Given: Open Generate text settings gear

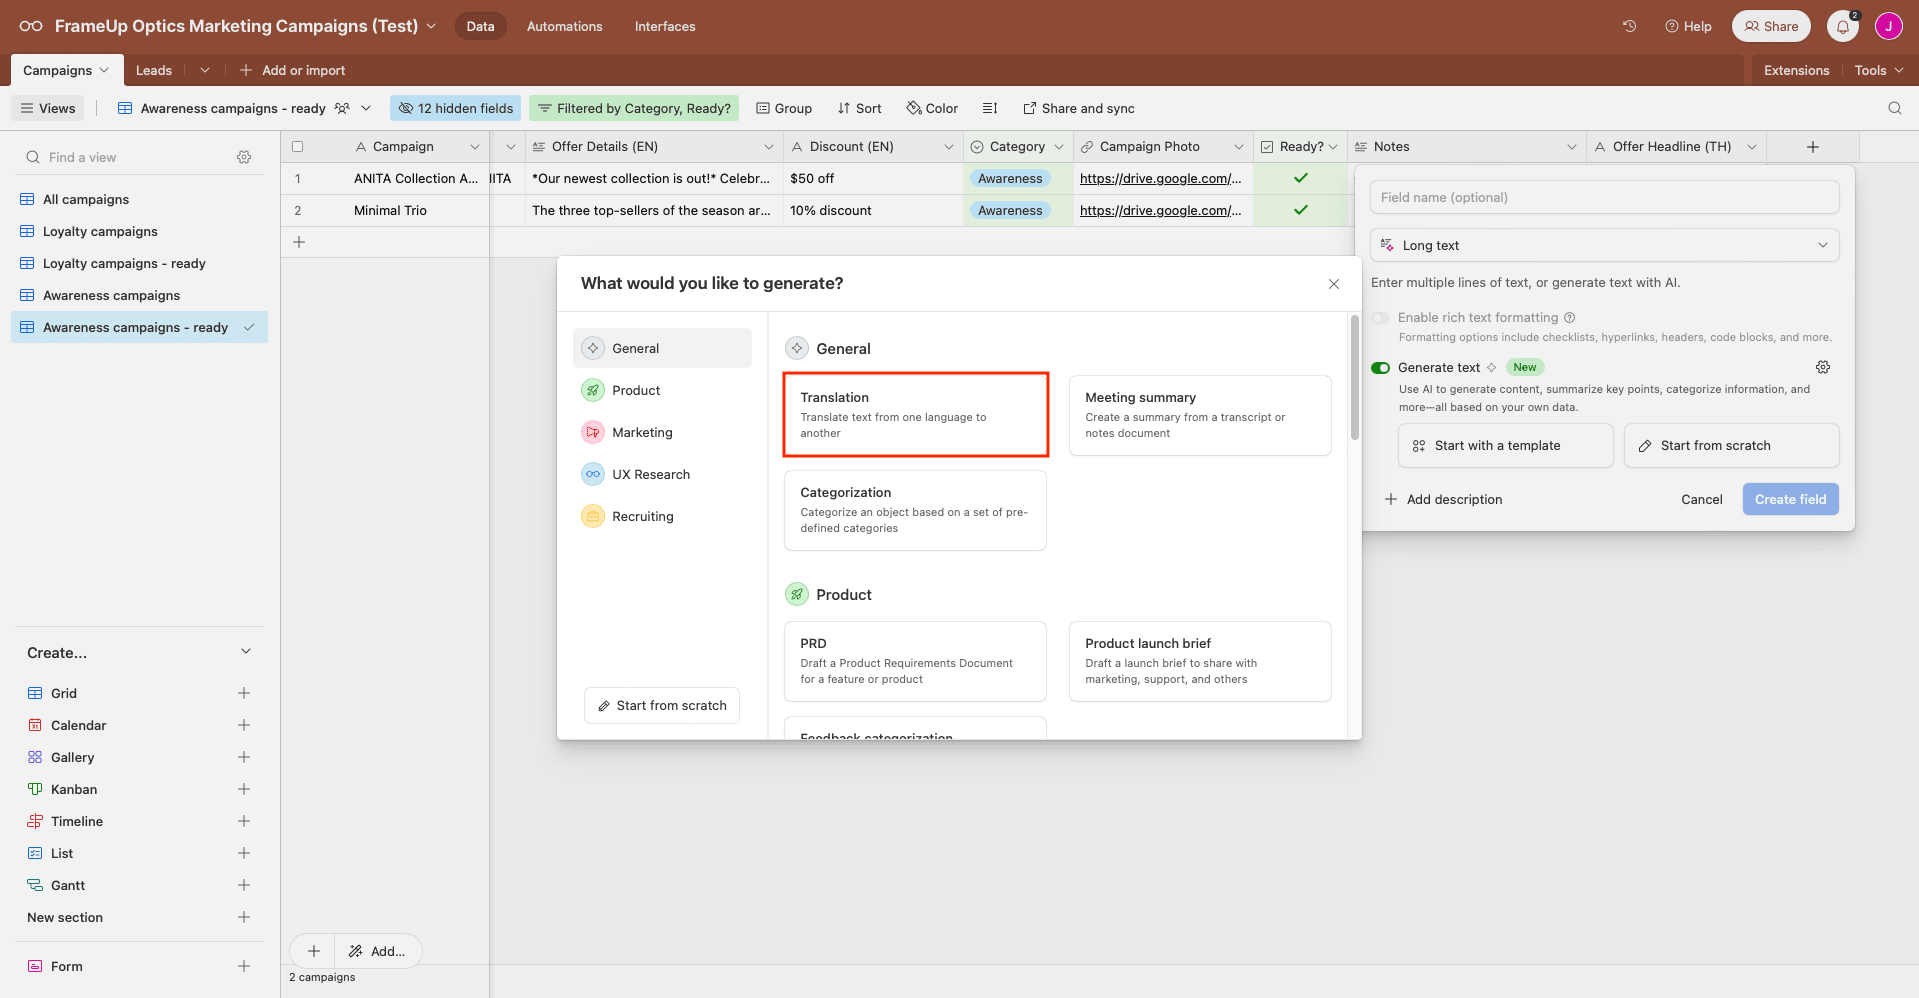Looking at the screenshot, I should pyautogui.click(x=1822, y=367).
